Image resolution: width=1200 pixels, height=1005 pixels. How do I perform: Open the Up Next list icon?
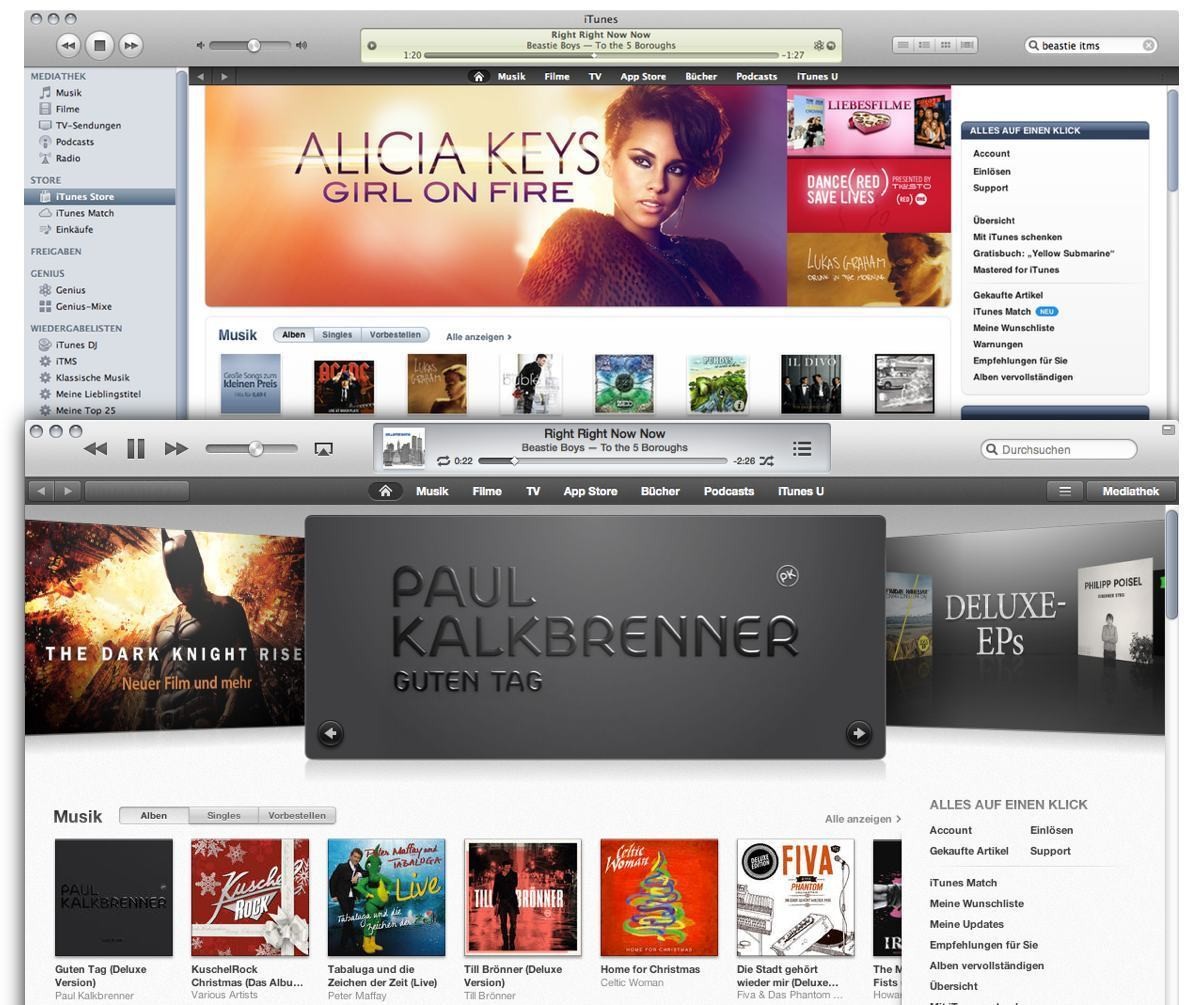(802, 449)
